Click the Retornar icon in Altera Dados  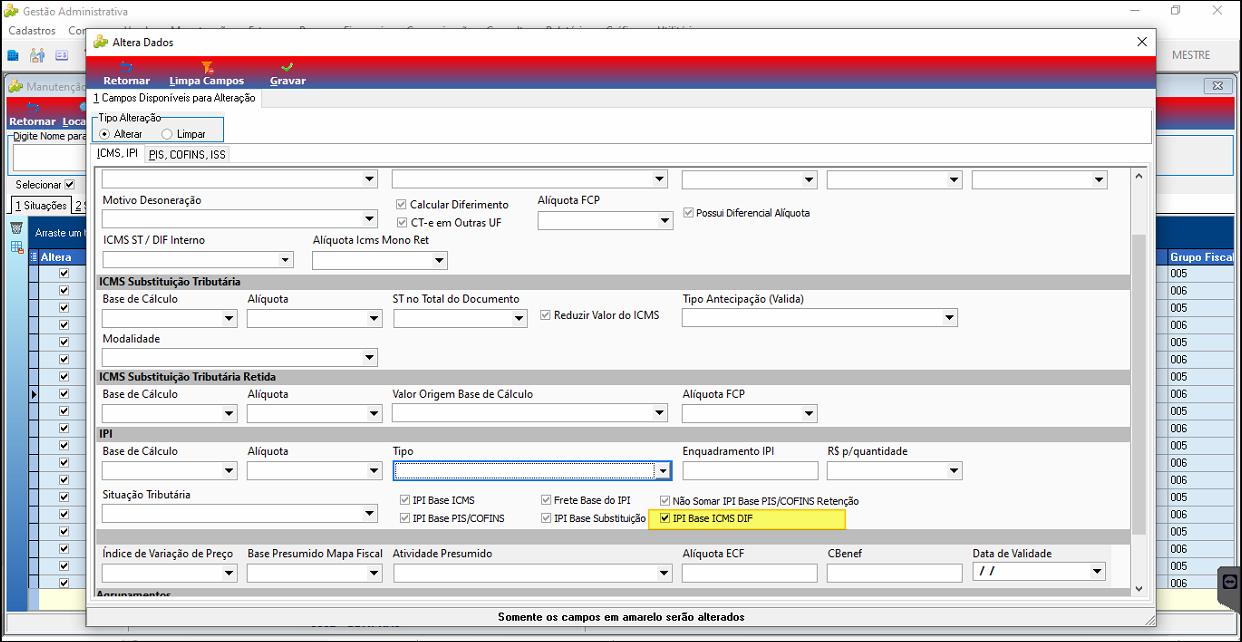pyautogui.click(x=126, y=67)
